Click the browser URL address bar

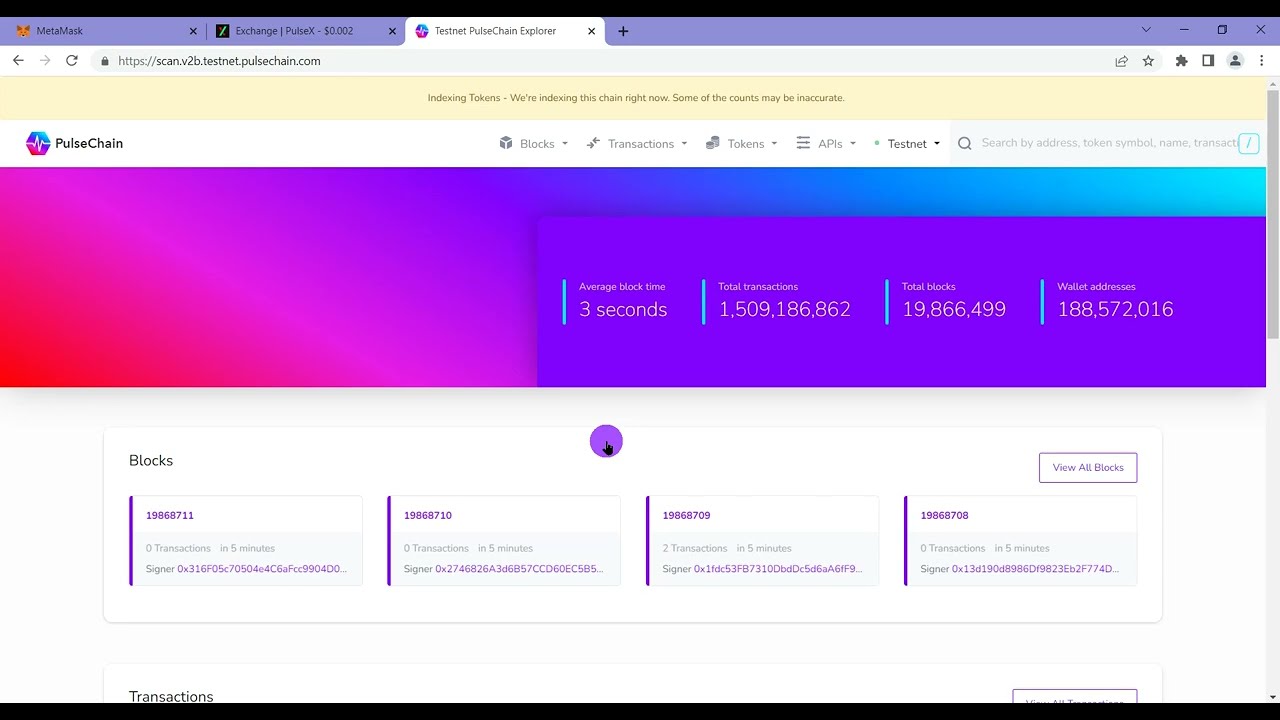pyautogui.click(x=600, y=61)
